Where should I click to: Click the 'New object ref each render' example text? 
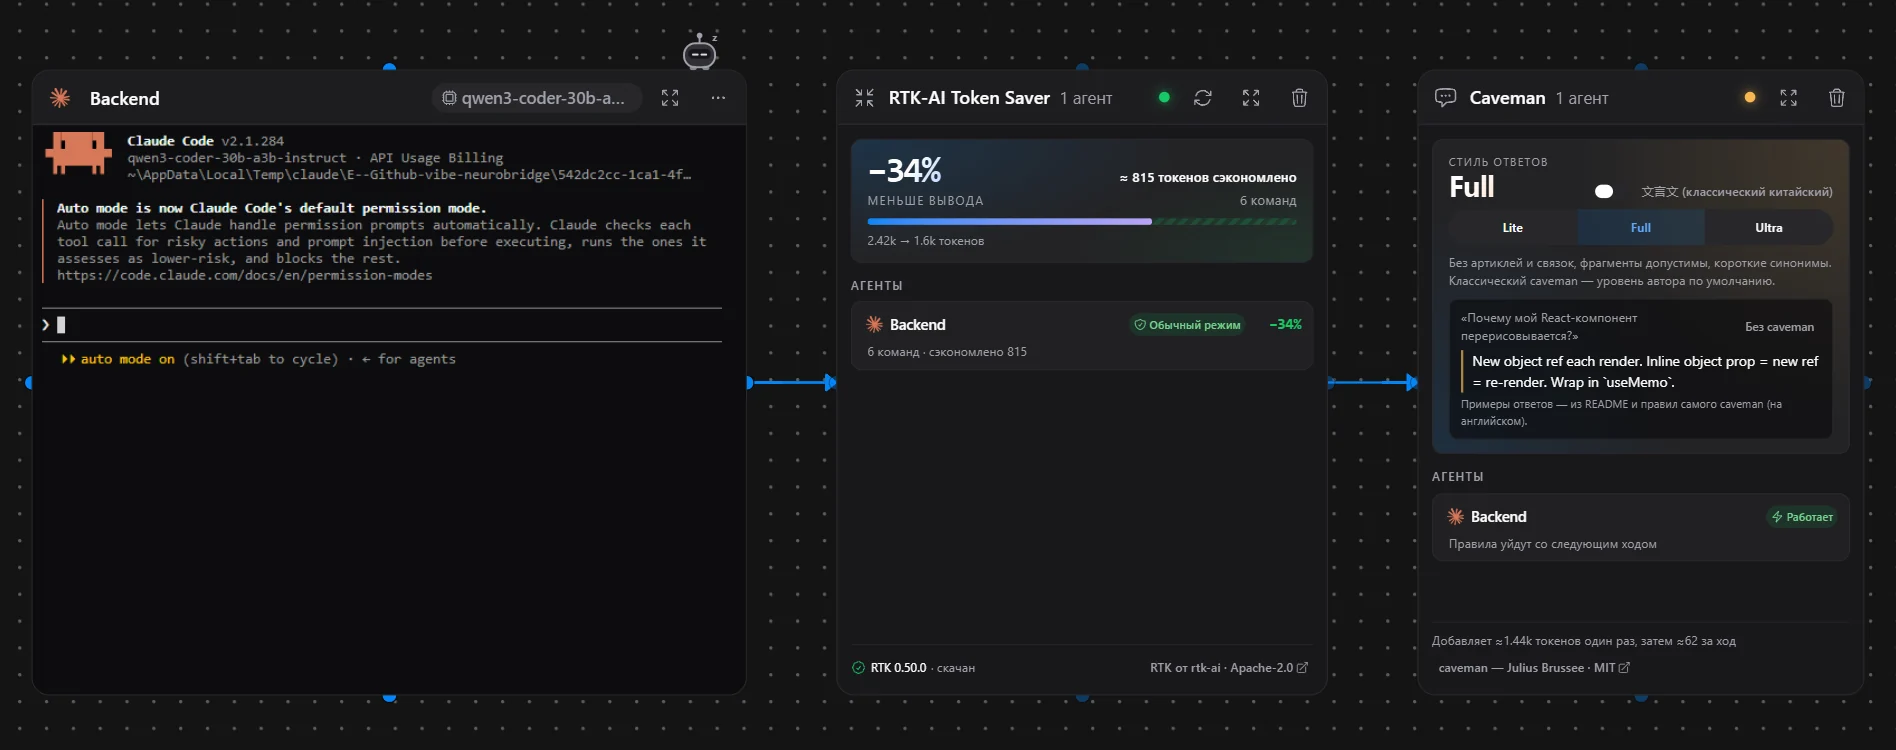pos(1645,372)
